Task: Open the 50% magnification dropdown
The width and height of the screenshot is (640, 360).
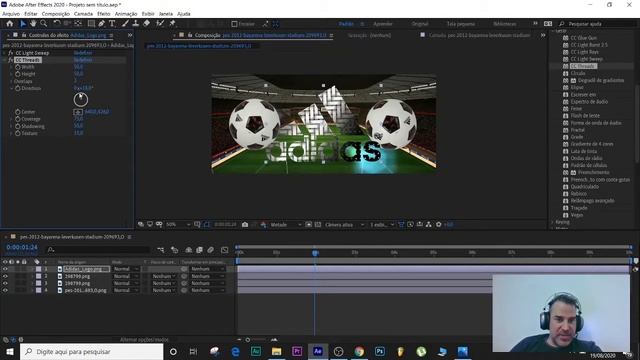Action: [x=178, y=224]
